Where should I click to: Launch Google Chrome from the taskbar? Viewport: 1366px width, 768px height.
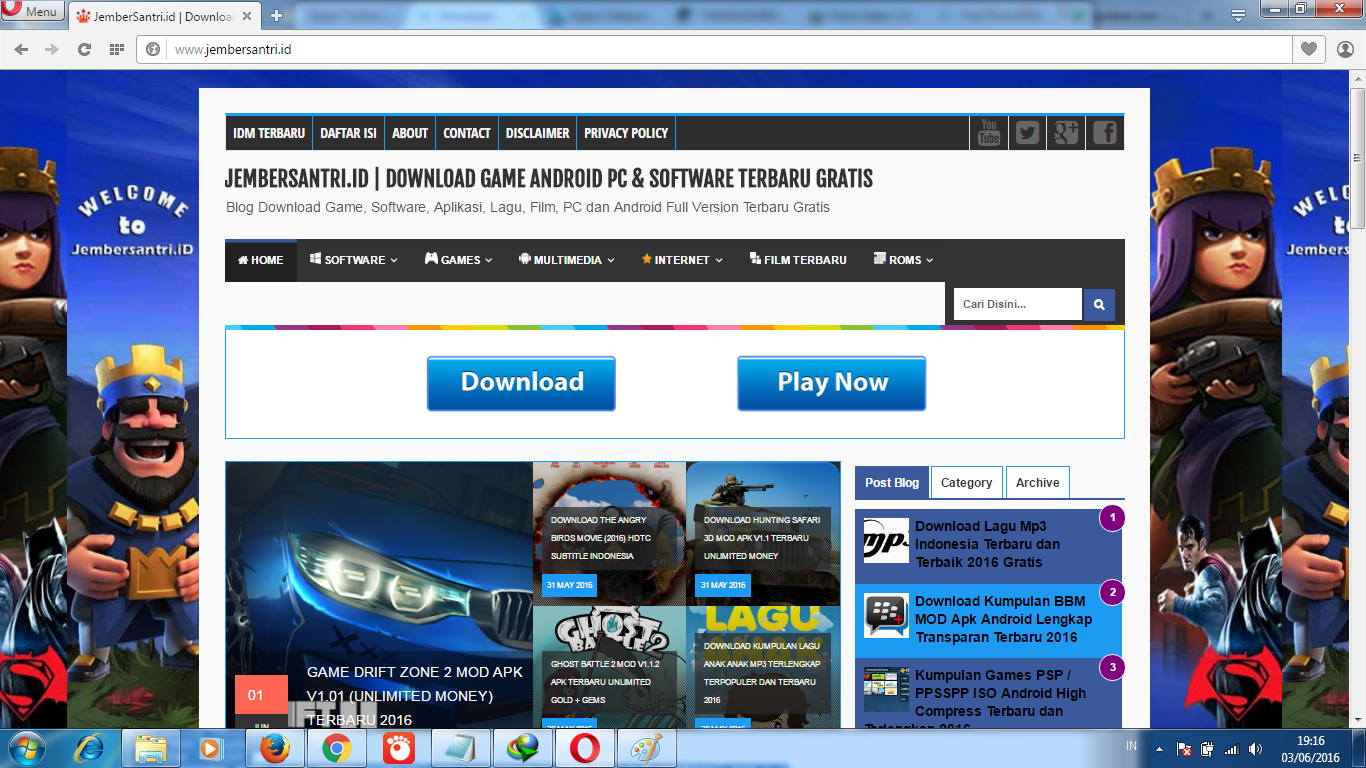tap(336, 748)
